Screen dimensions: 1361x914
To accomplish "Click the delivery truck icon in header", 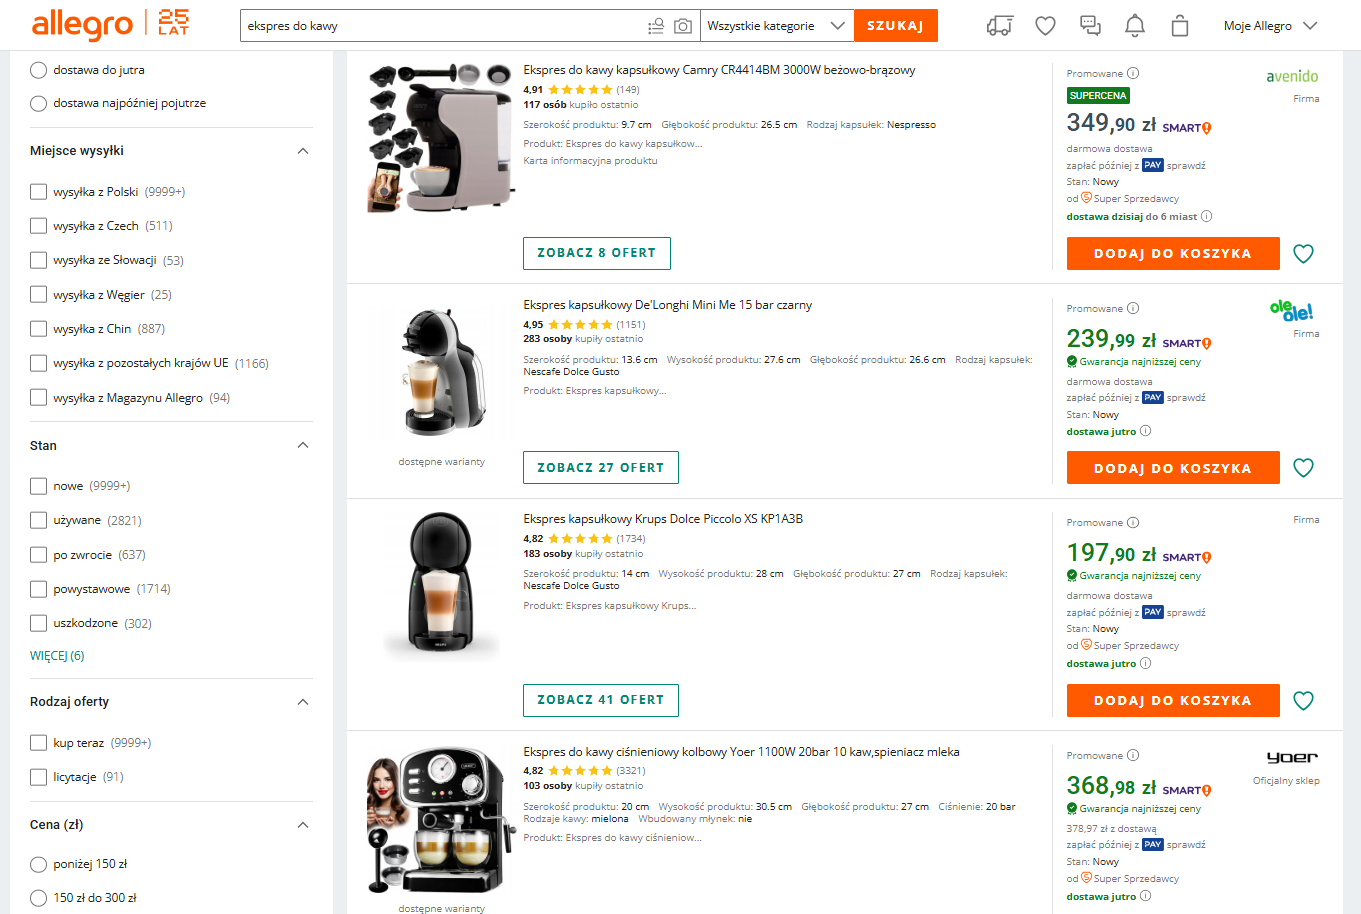I will [x=999, y=26].
